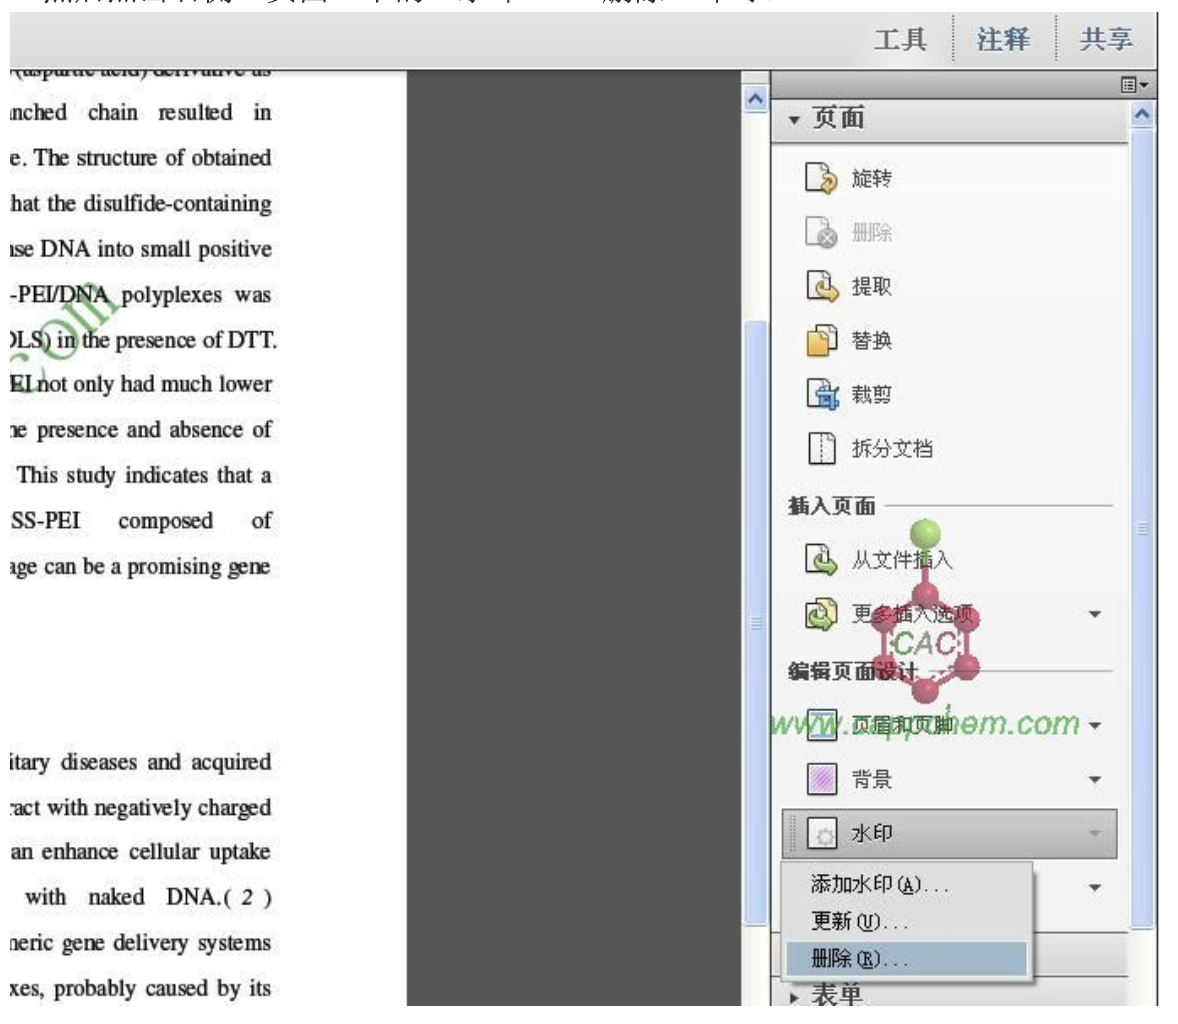The width and height of the screenshot is (1178, 1024).
Task: Choose 删除(R)... to remove the watermark
Action: pos(907,959)
